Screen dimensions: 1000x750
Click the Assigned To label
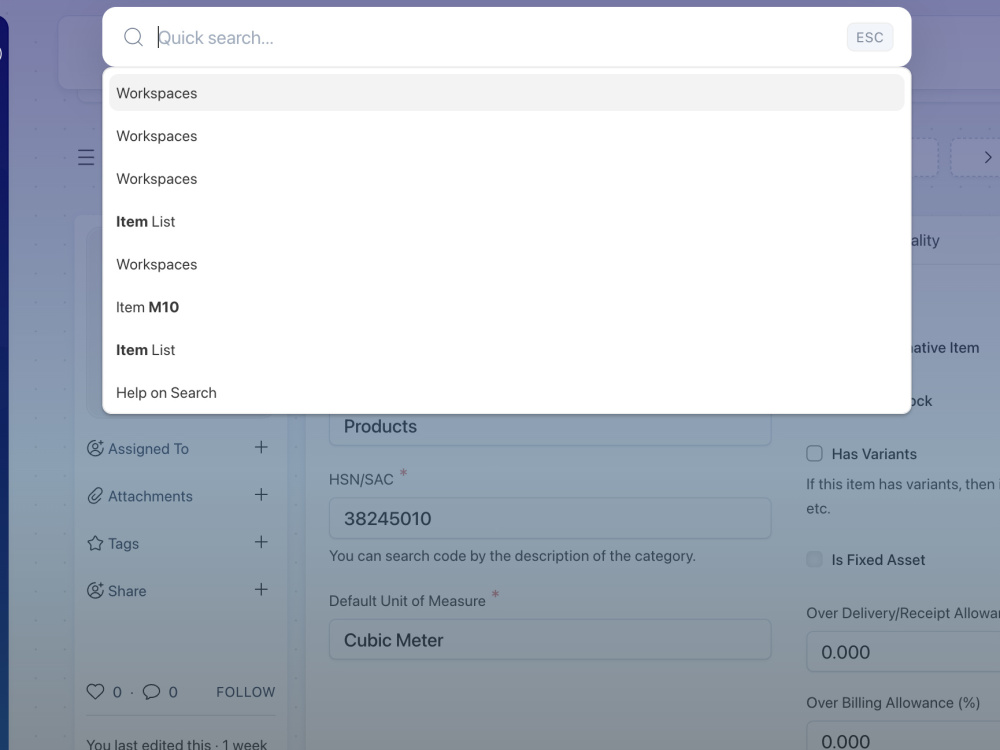point(148,449)
